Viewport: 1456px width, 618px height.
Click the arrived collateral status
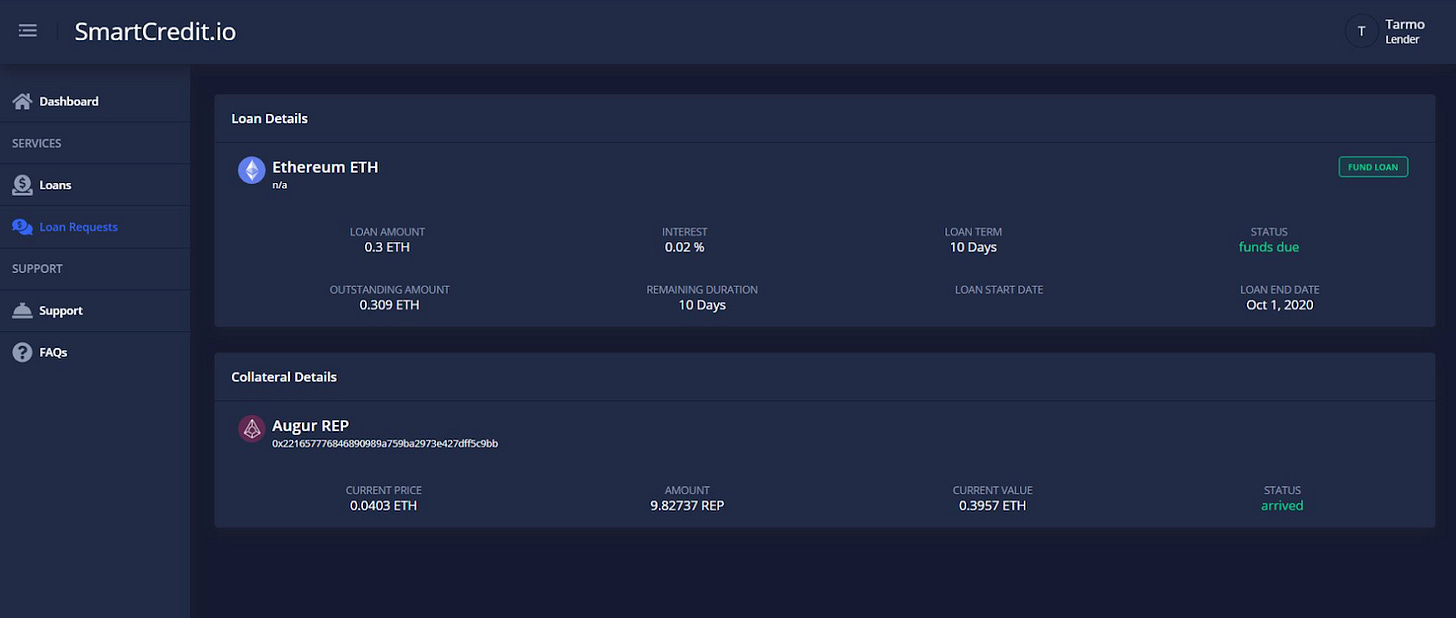pyautogui.click(x=1282, y=506)
